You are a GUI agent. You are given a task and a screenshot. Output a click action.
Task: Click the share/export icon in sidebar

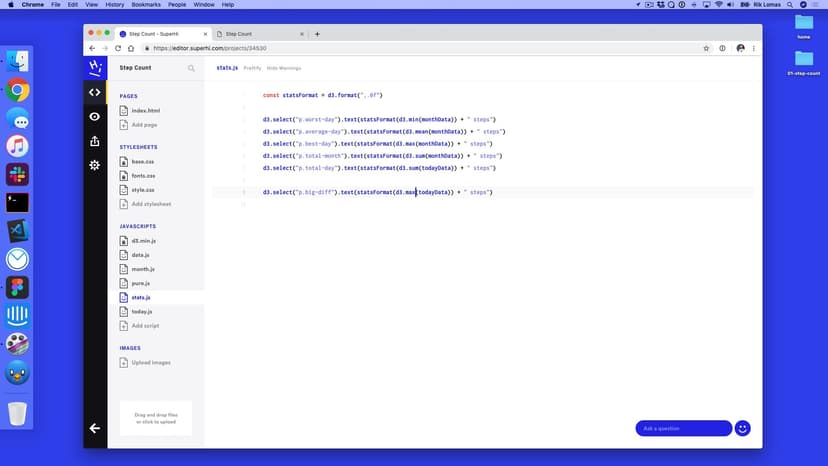click(95, 141)
